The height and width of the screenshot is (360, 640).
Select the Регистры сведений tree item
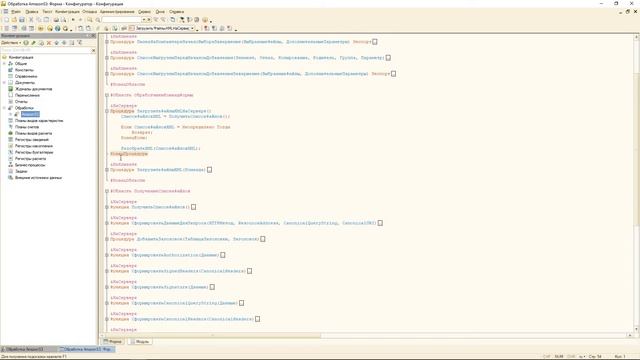(x=31, y=140)
